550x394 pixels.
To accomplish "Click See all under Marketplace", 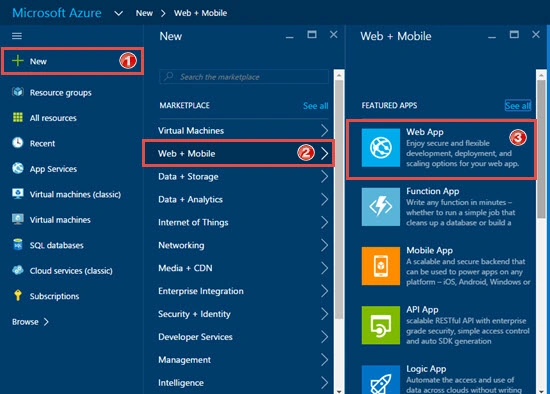I will tap(315, 106).
